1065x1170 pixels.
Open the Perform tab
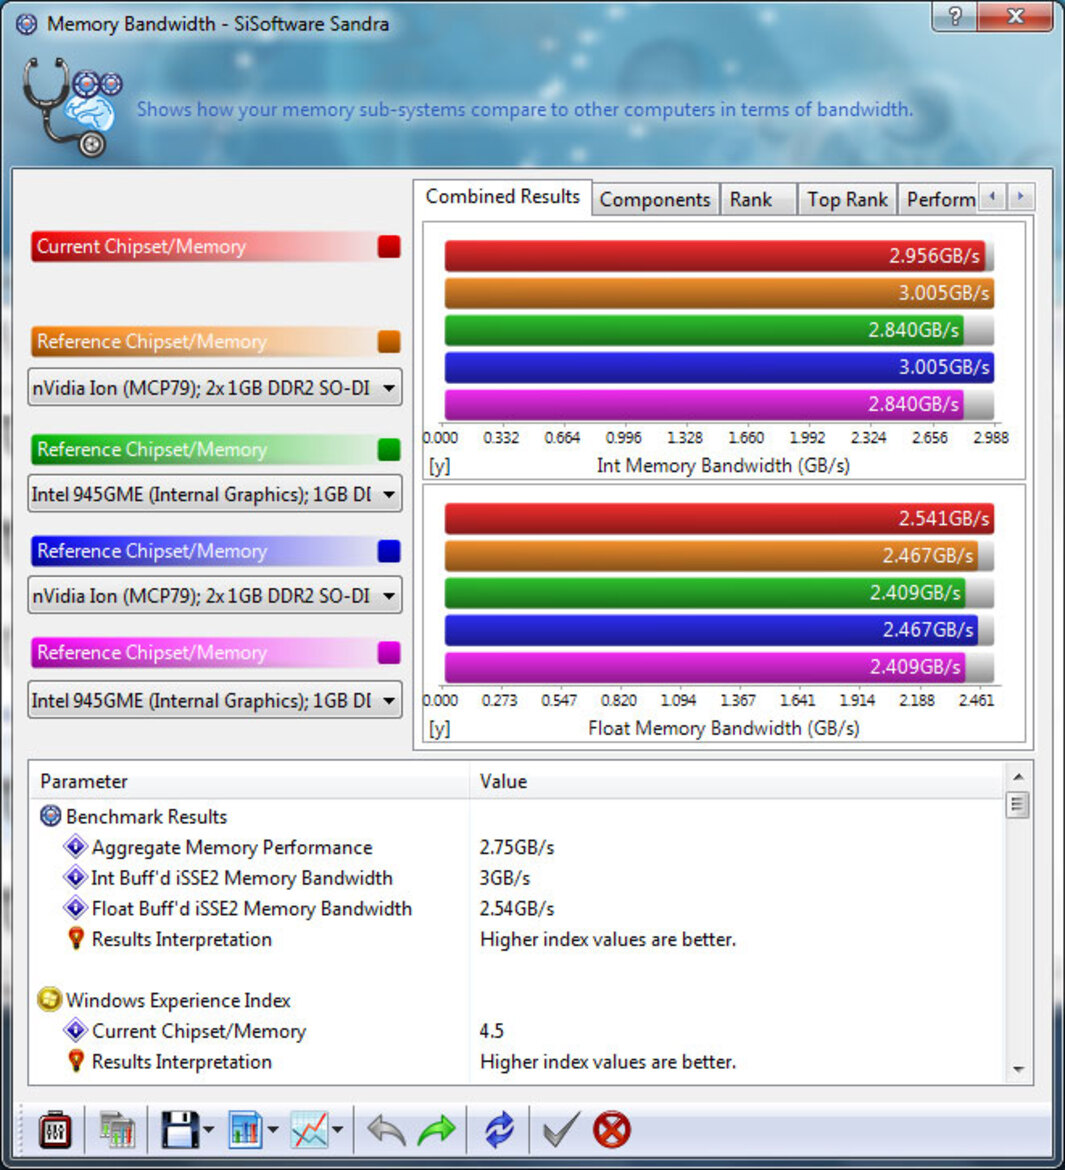coord(940,200)
